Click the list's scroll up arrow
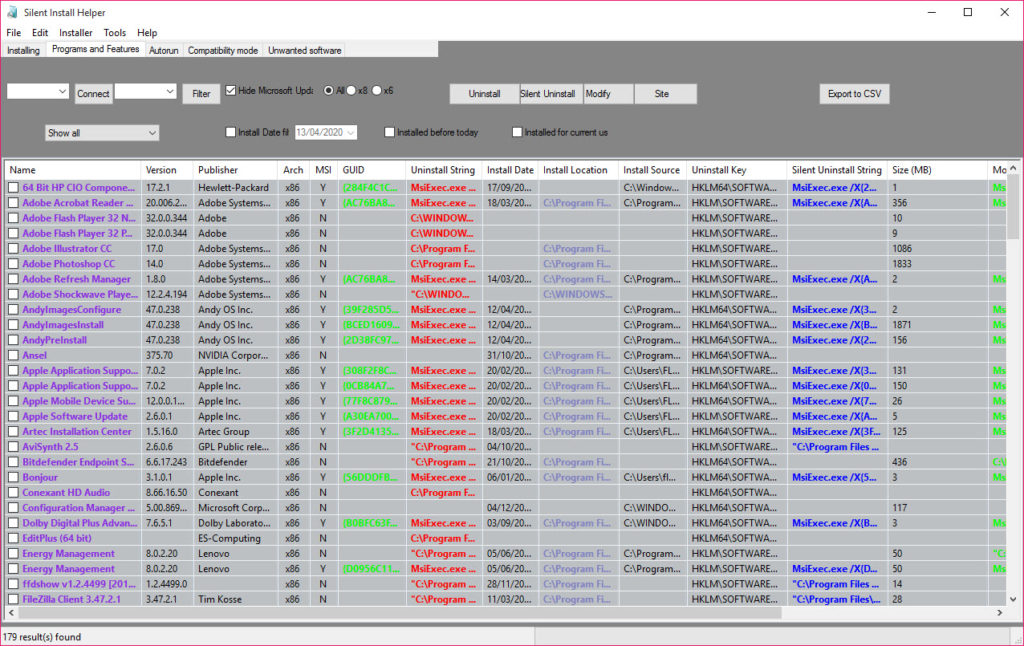Screen dimensions: 1024x646 tap(1013, 168)
